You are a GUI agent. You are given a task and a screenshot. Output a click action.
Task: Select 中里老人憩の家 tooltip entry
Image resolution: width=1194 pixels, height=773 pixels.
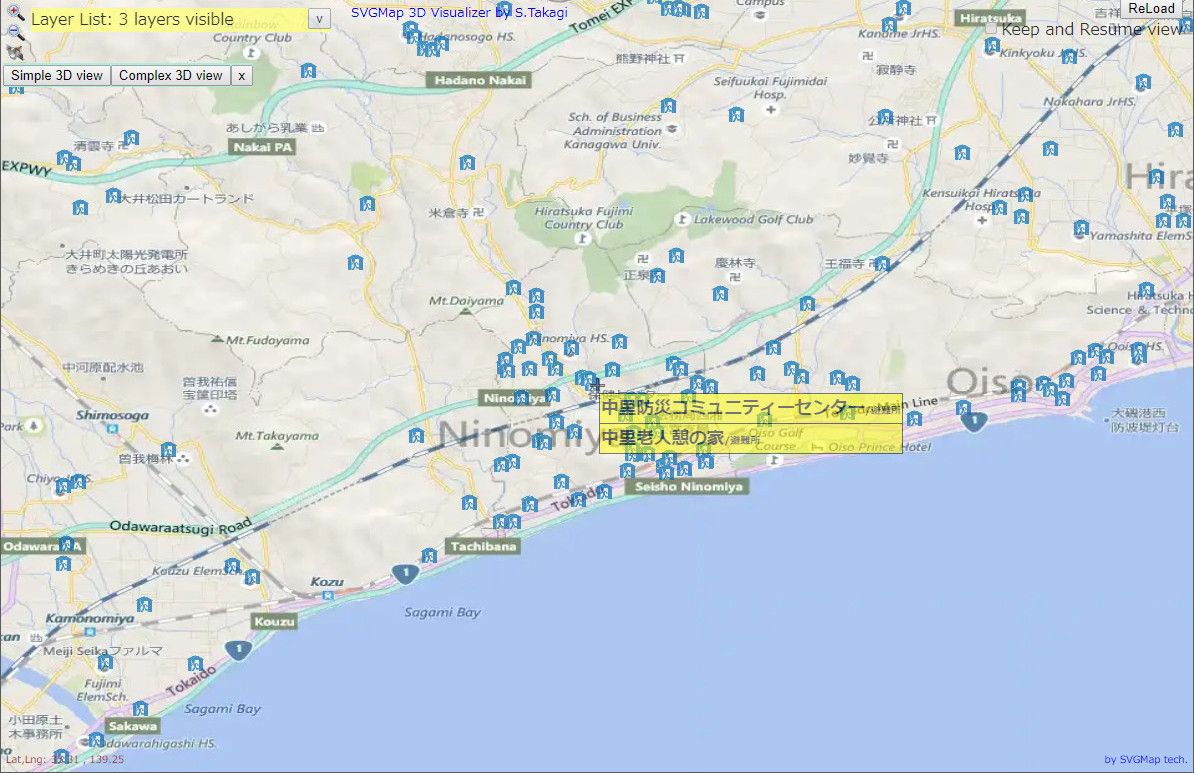tap(750, 438)
